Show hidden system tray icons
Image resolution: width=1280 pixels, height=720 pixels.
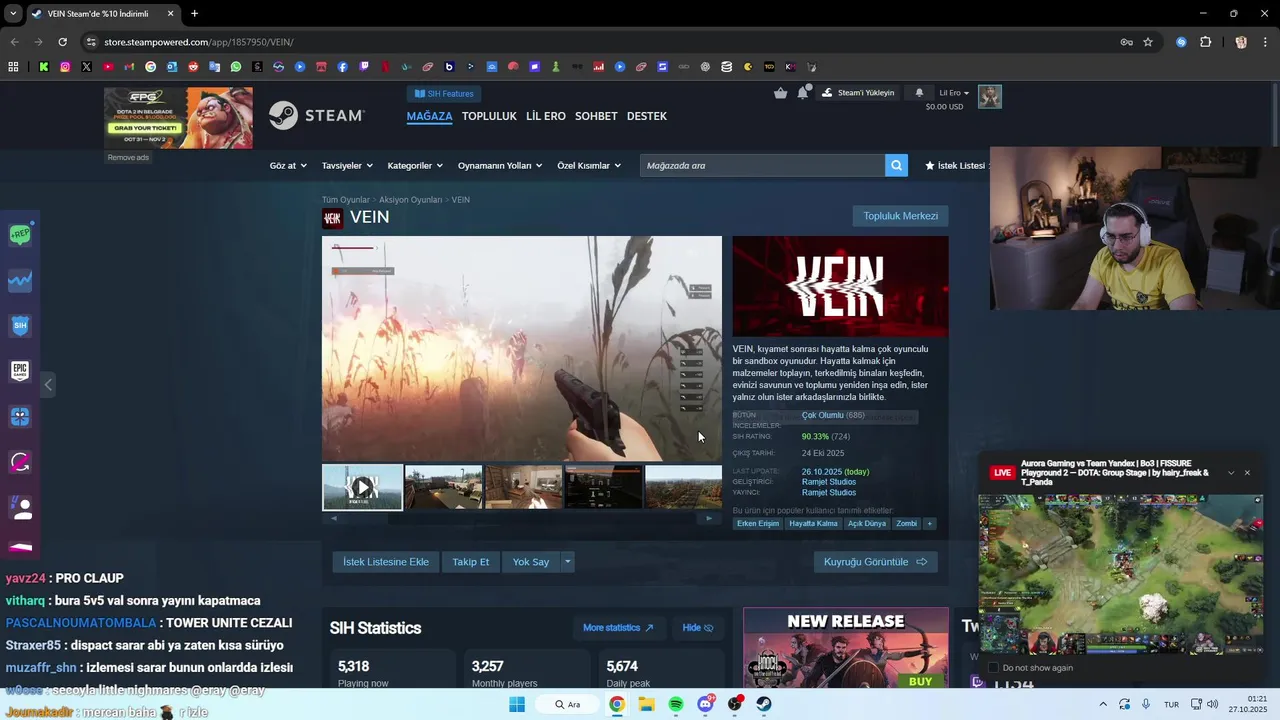1103,704
